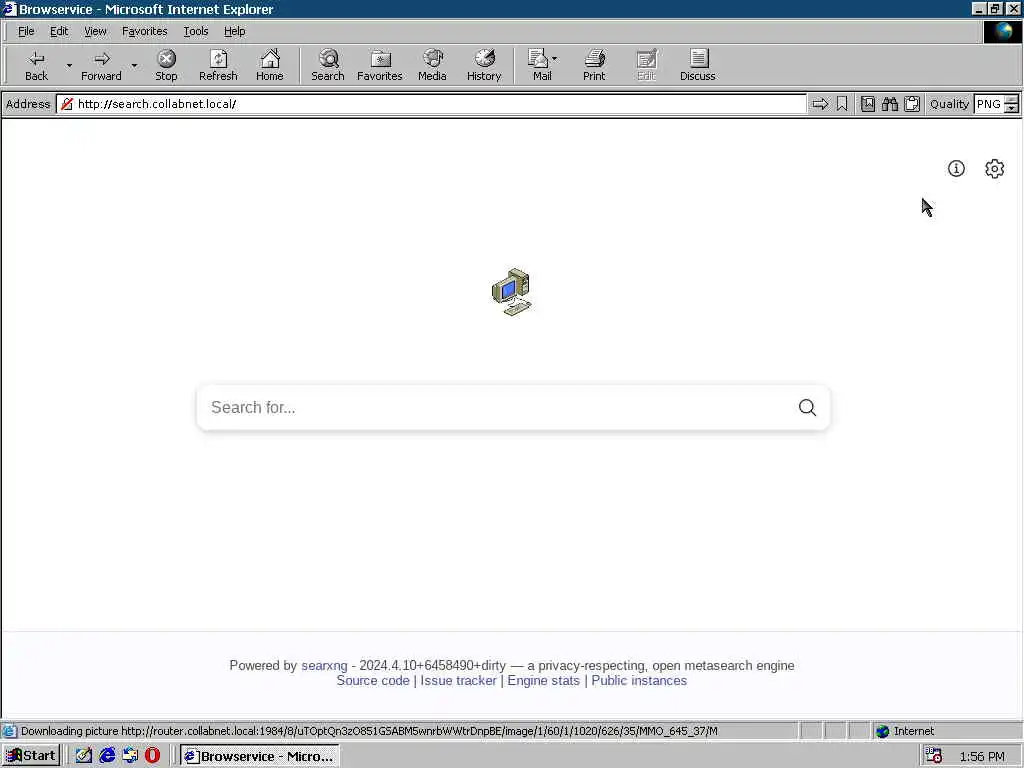Open the Help menu
The height and width of the screenshot is (768, 1024).
(x=234, y=31)
